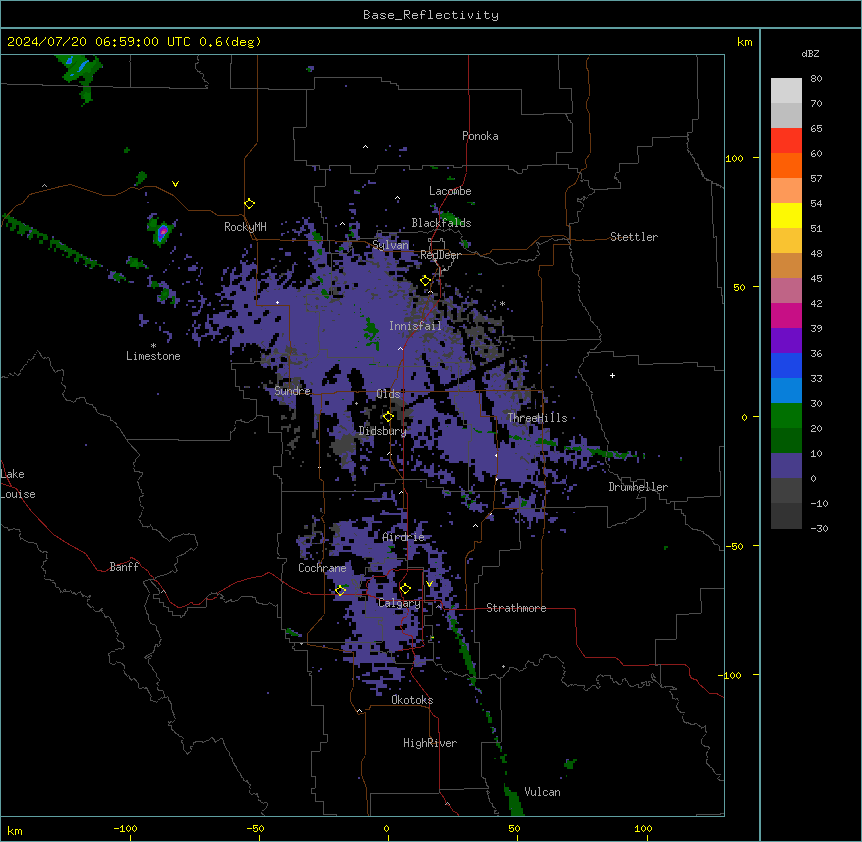The image size is (862, 842).
Task: Click the magenta-core storm cell west of RockyMH
Action: tap(162, 232)
